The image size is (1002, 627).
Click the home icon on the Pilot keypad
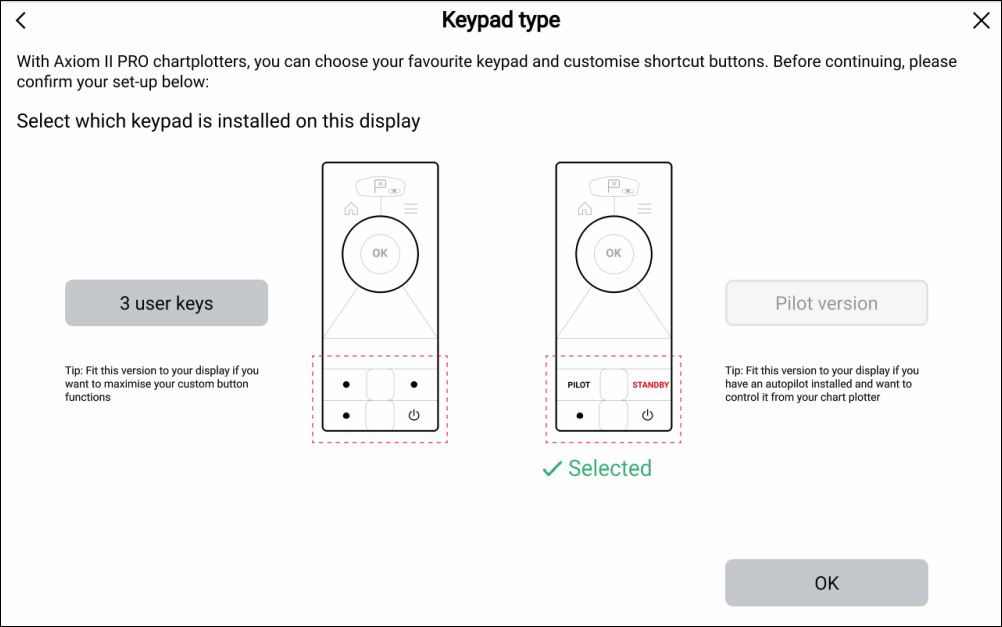pos(585,209)
